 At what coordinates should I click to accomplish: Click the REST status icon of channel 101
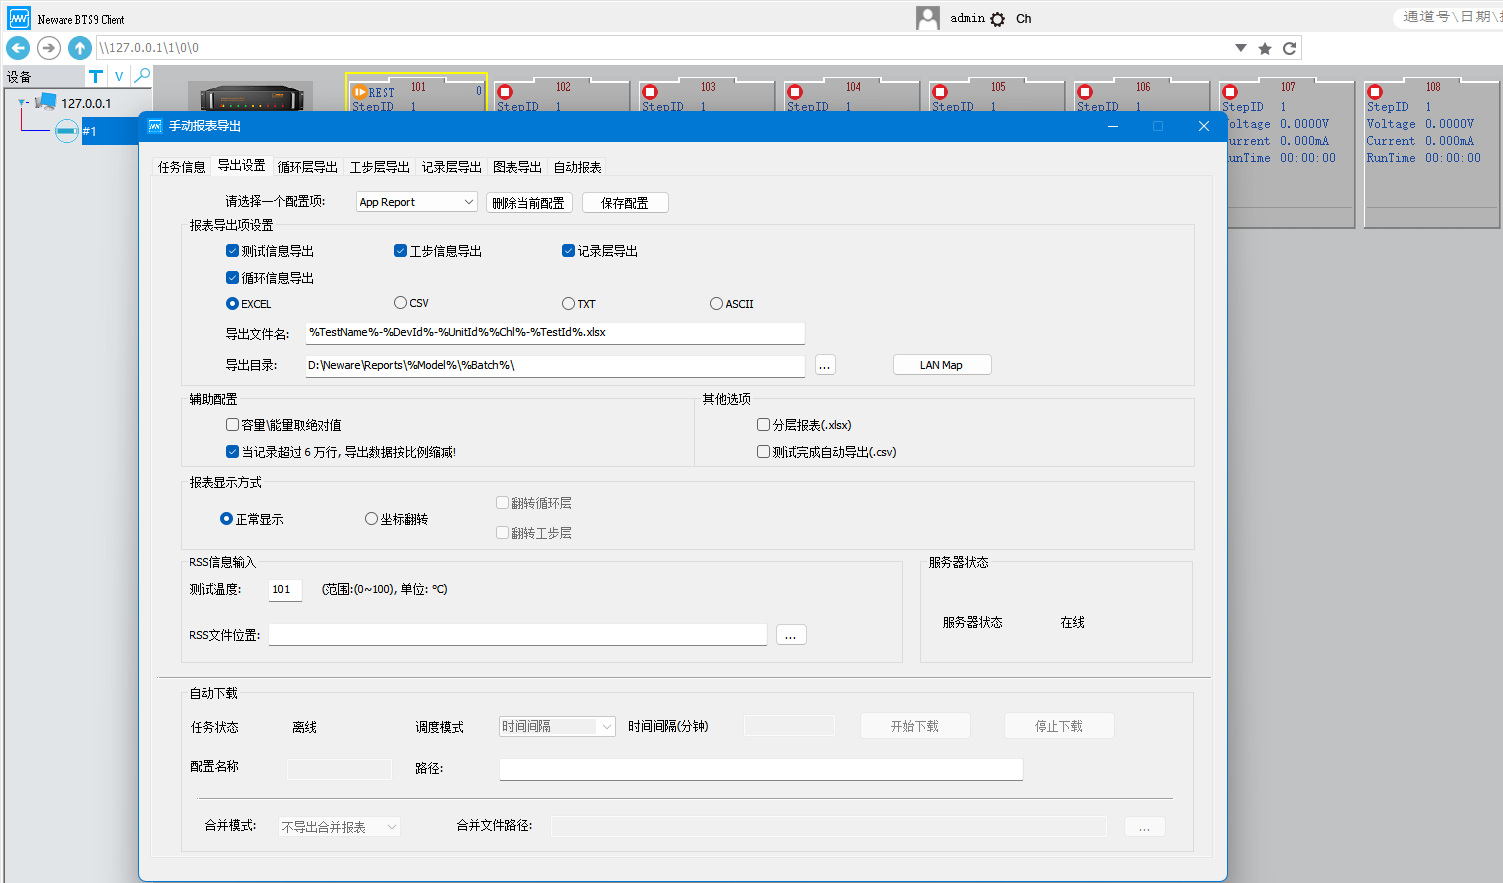click(x=360, y=92)
